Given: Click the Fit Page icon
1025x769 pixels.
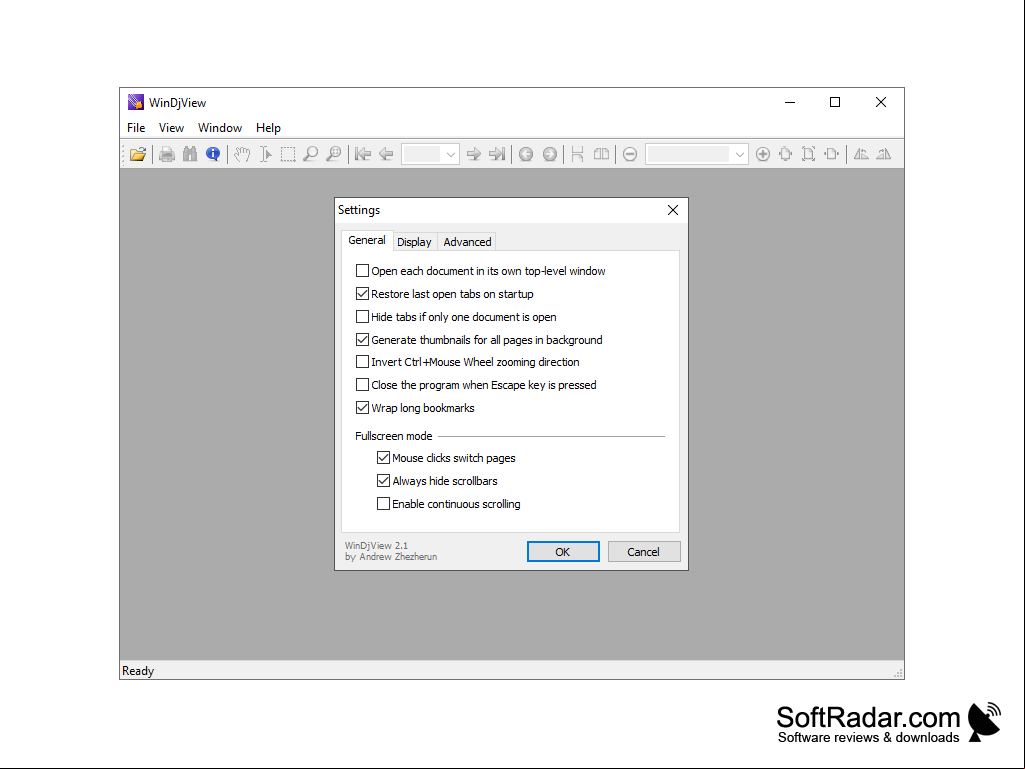Looking at the screenshot, I should pyautogui.click(x=809, y=154).
